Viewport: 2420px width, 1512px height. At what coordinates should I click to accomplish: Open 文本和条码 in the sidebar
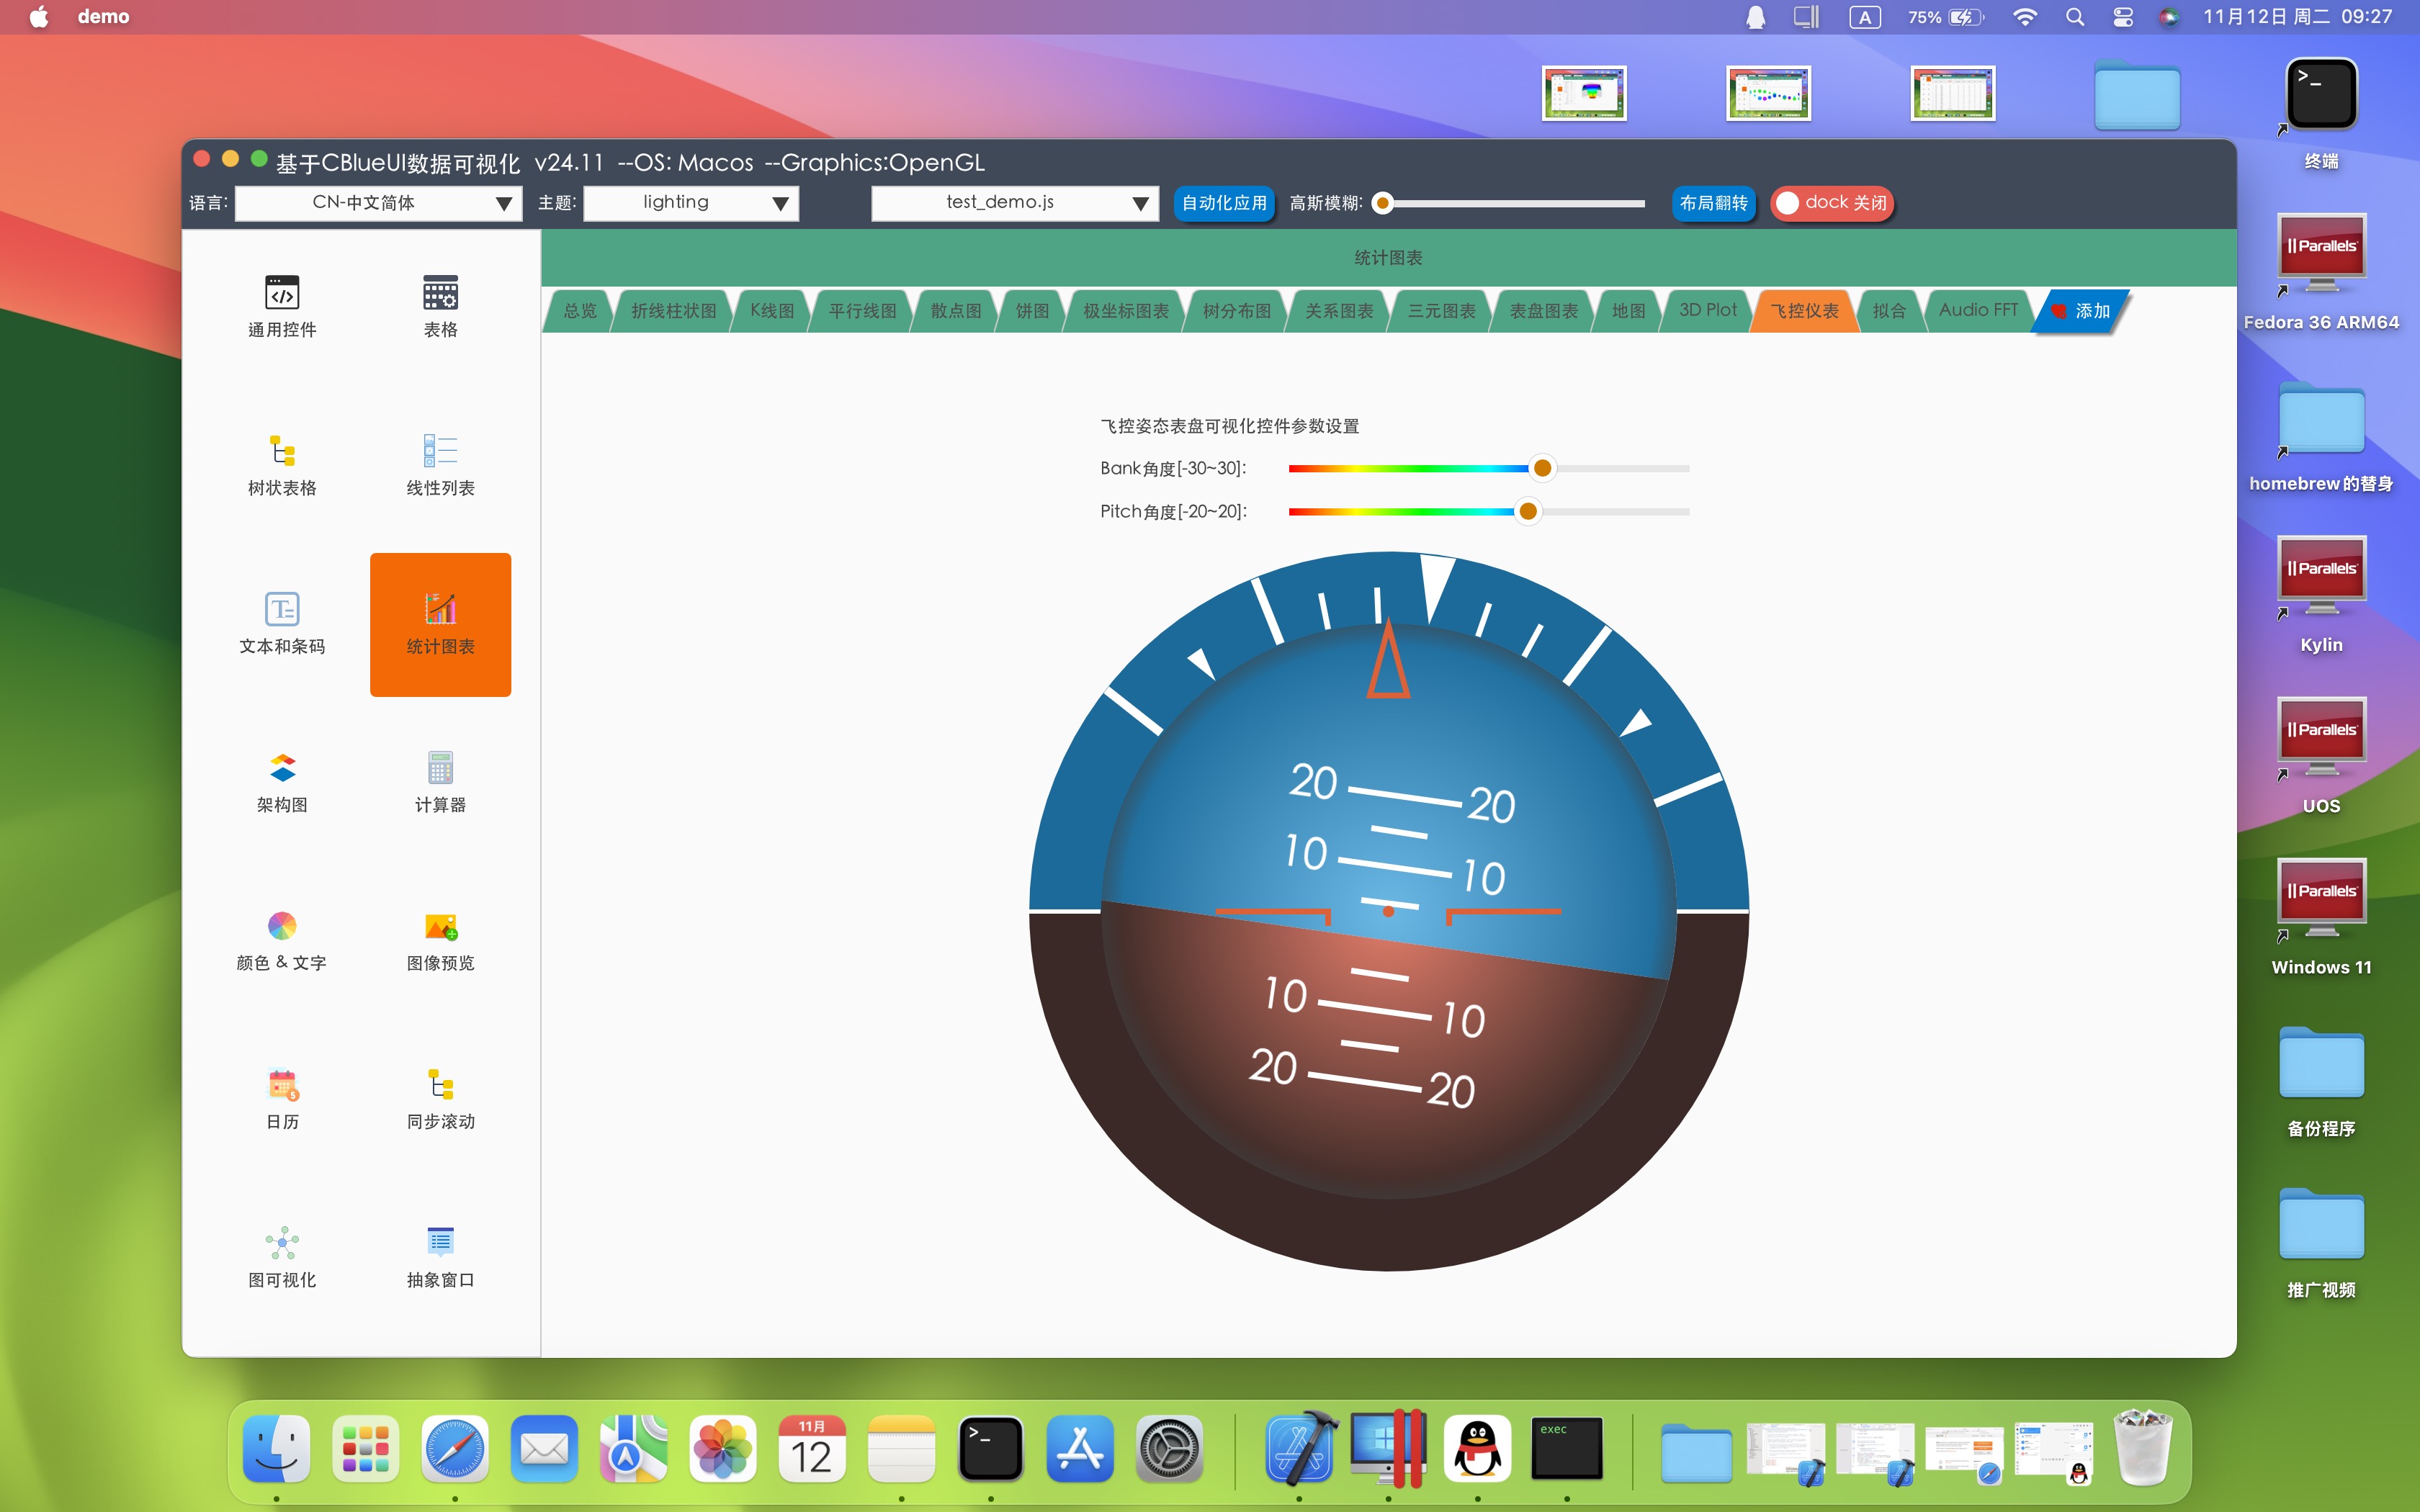coord(282,623)
